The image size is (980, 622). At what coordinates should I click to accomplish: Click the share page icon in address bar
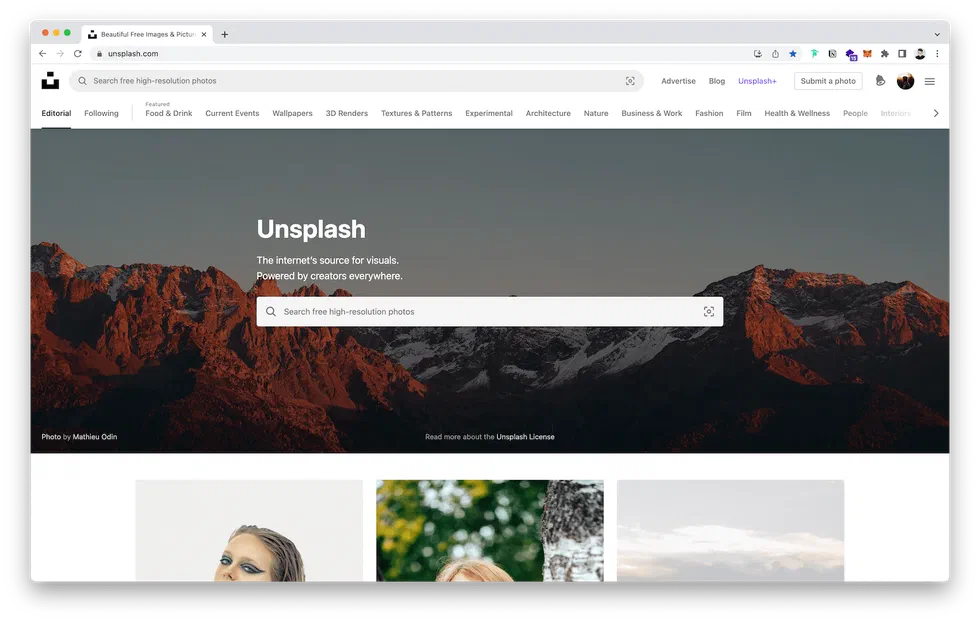[775, 54]
